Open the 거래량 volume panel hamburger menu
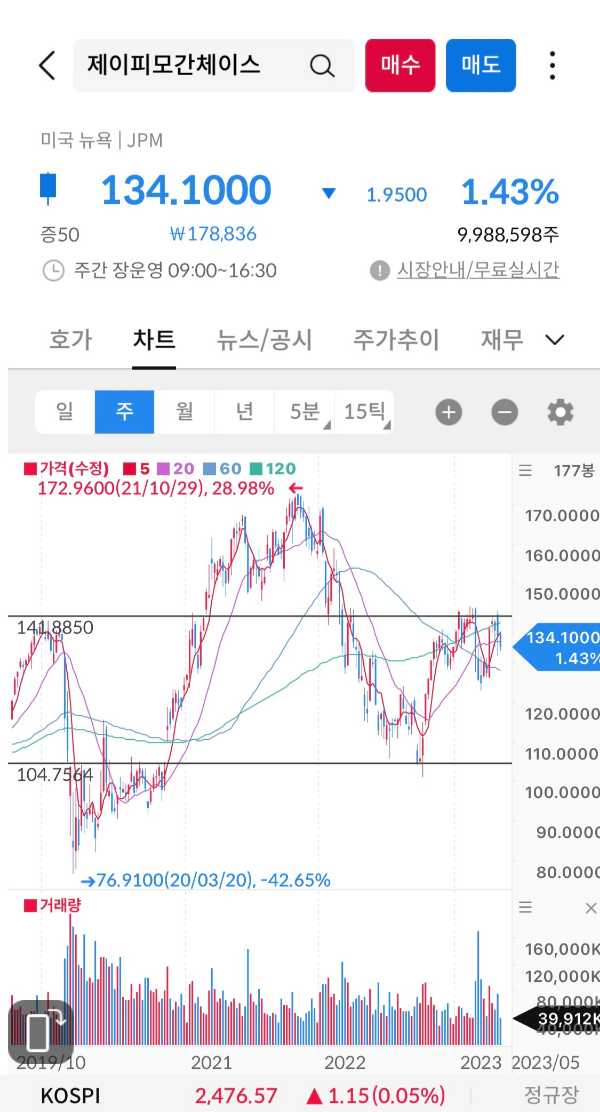 [x=525, y=907]
